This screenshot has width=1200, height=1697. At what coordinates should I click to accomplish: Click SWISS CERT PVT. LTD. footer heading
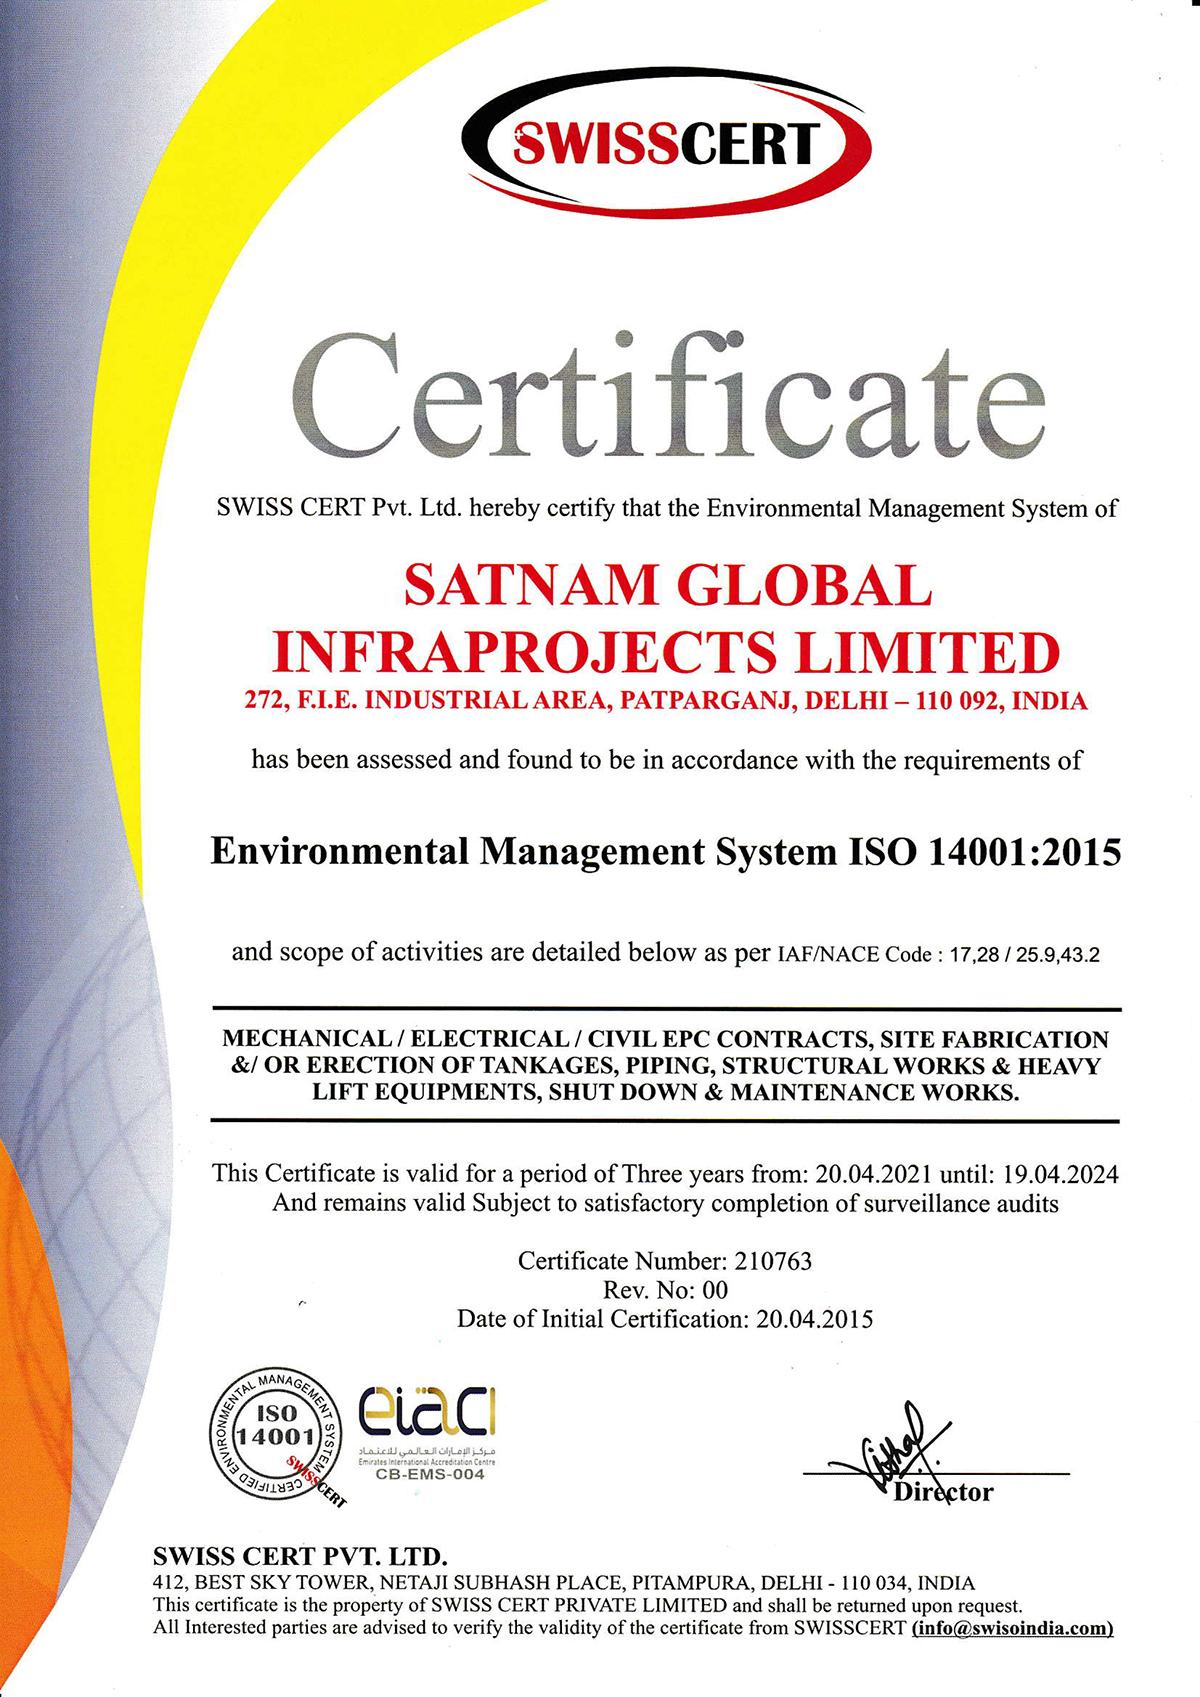(300, 1557)
